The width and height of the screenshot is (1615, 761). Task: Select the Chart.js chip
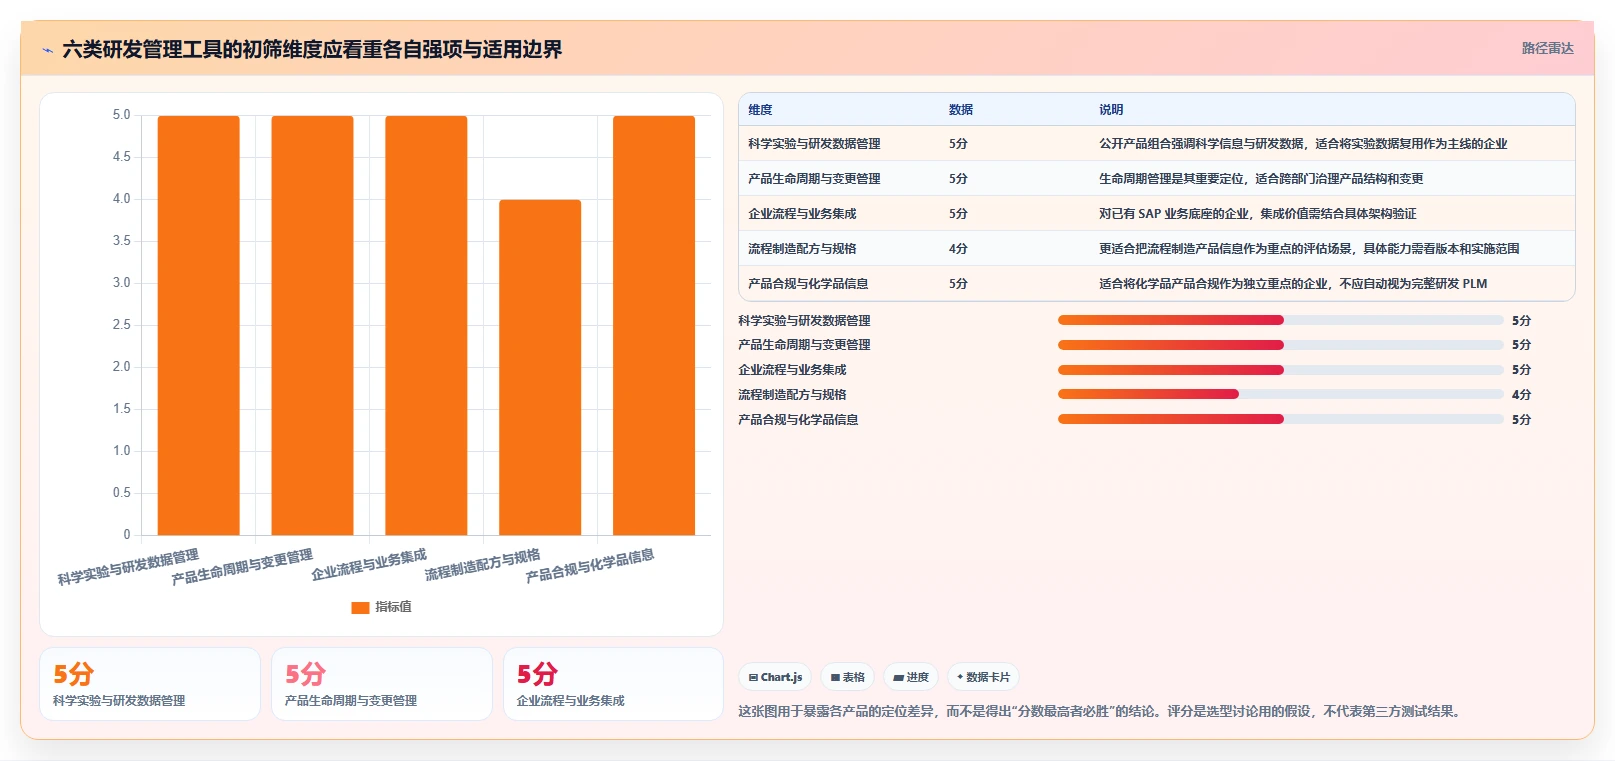coord(775,677)
